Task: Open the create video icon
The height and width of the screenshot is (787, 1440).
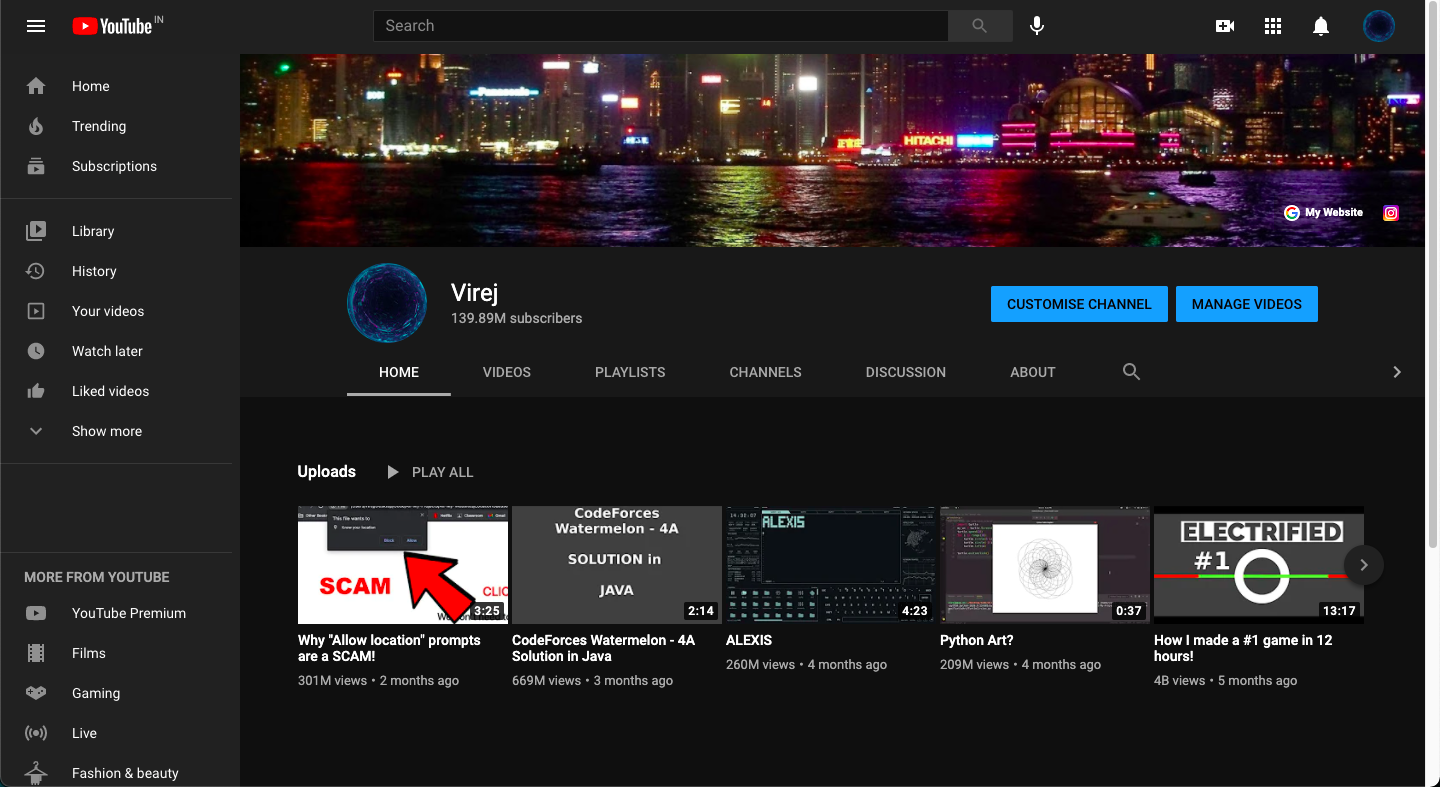Action: [x=1225, y=25]
